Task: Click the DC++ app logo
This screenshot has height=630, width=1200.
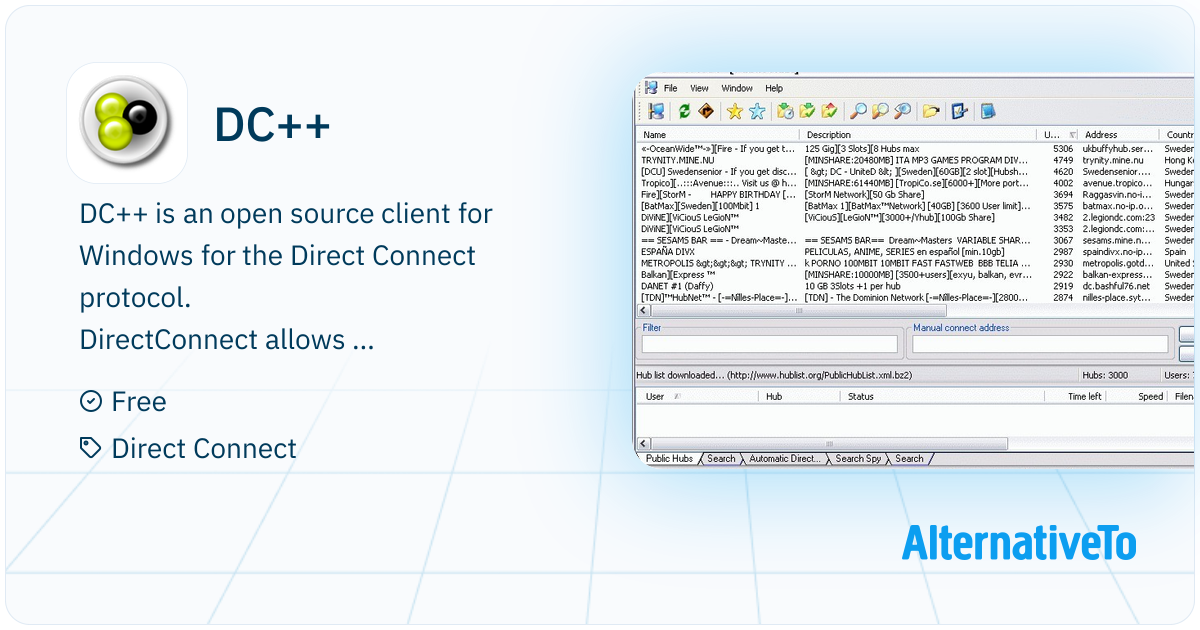Action: (x=127, y=123)
